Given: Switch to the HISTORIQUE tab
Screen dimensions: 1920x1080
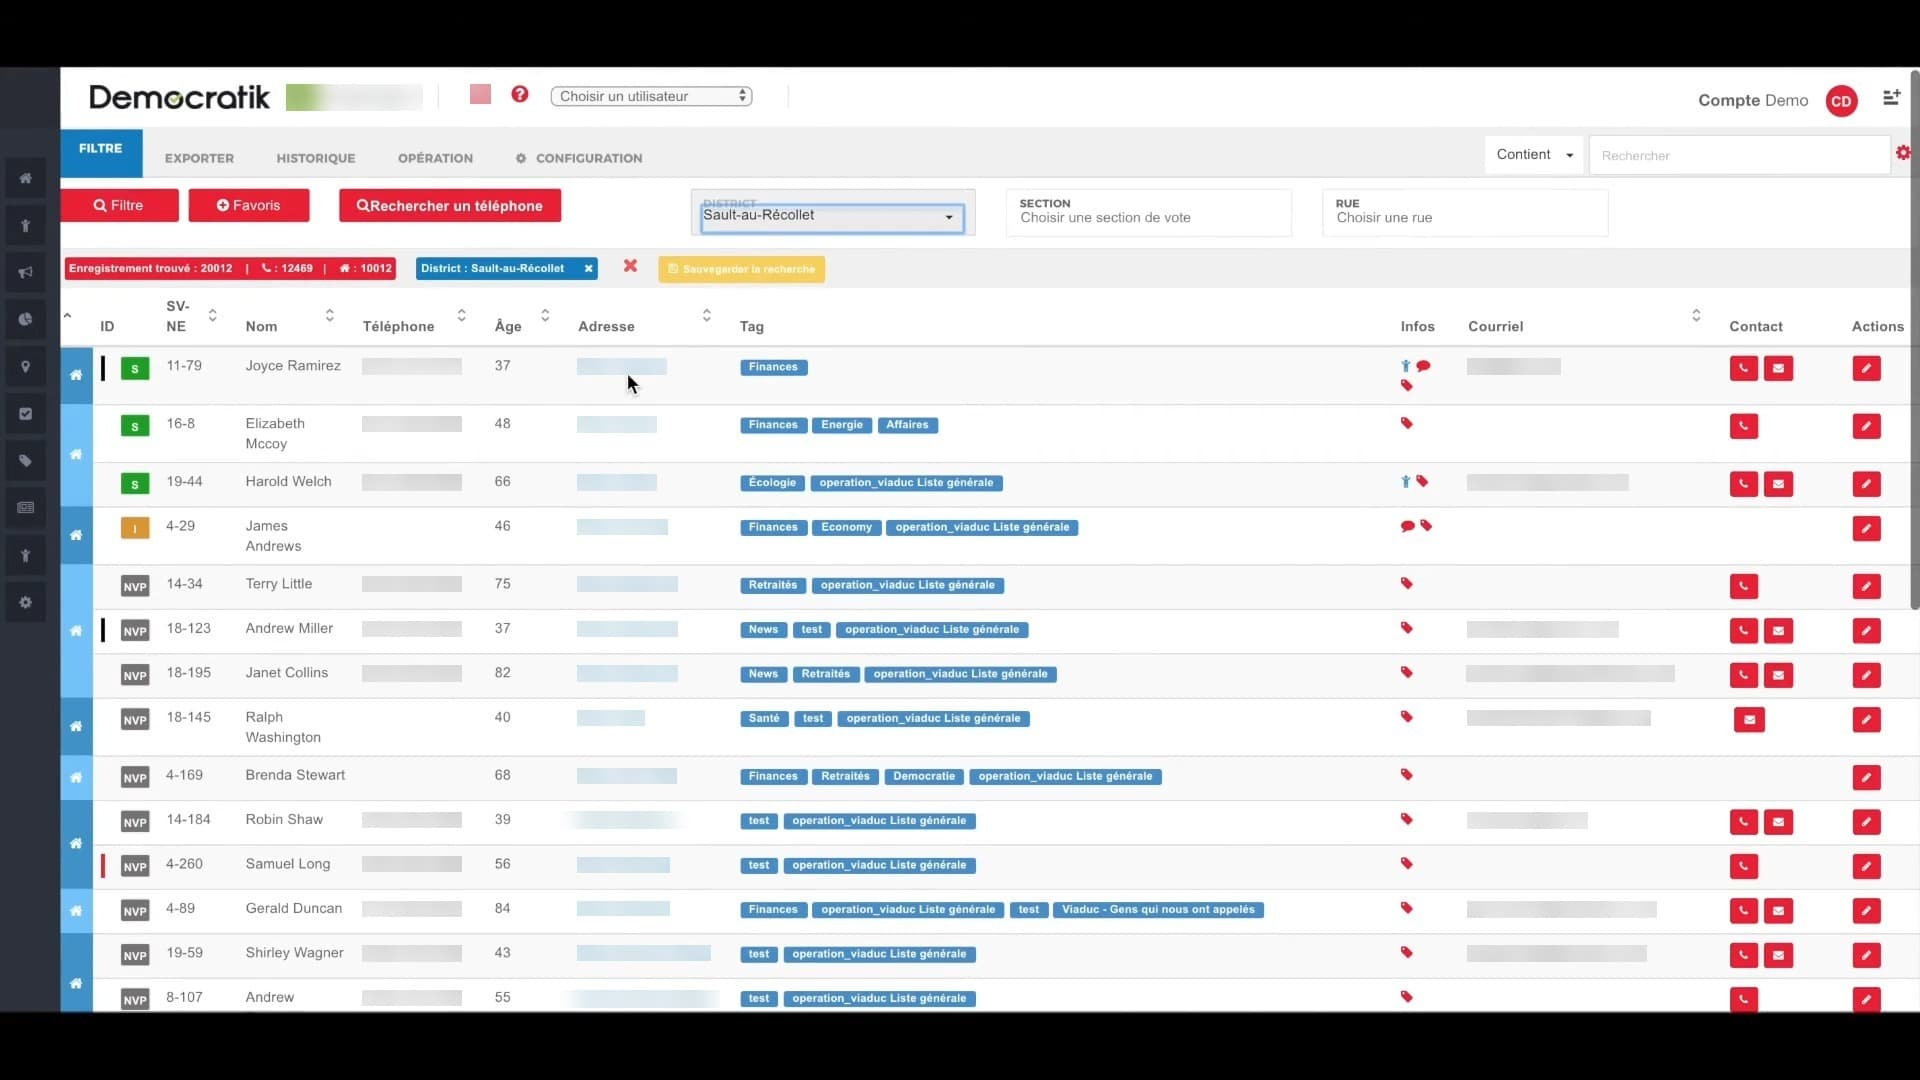Looking at the screenshot, I should [x=316, y=158].
